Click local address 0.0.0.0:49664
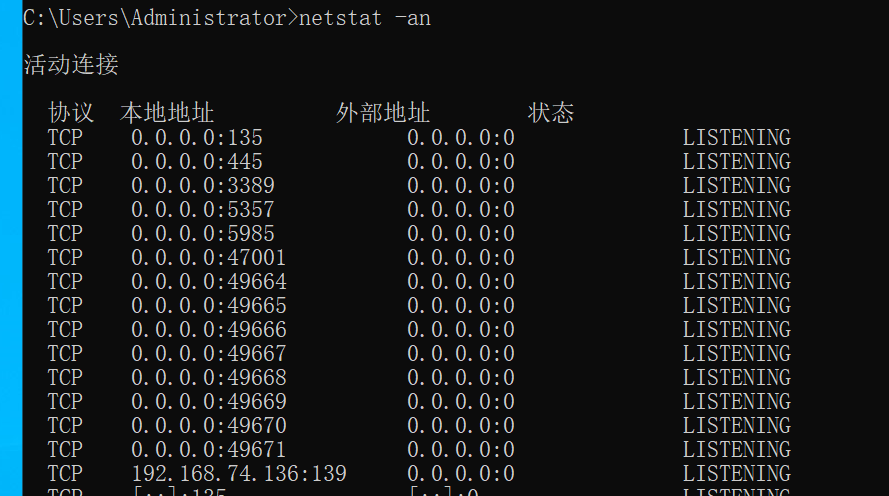889x496 pixels. point(209,282)
